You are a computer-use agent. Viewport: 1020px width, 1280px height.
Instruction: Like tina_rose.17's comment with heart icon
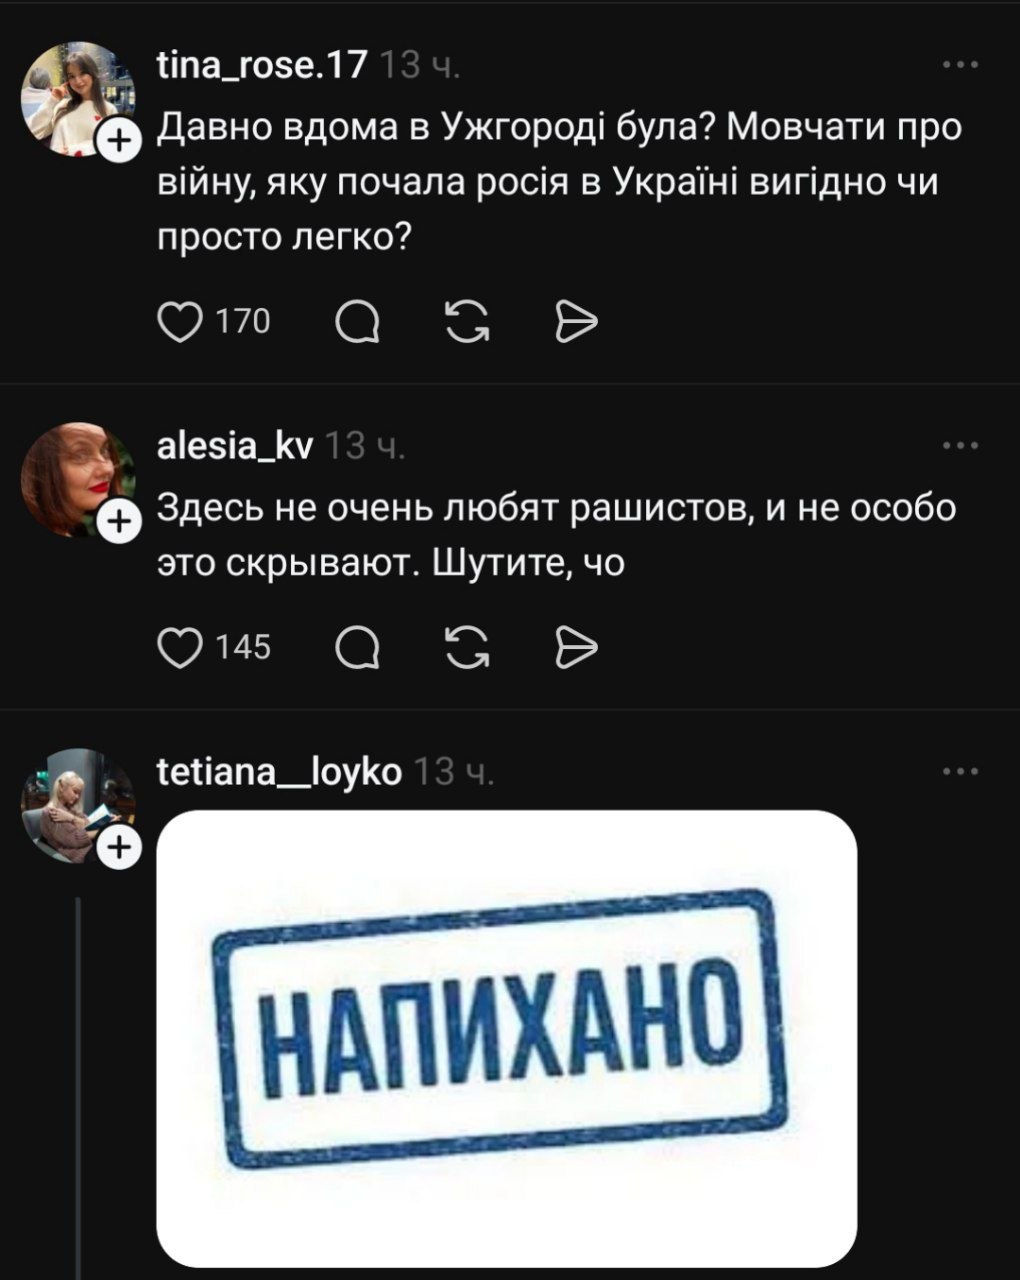point(181,322)
